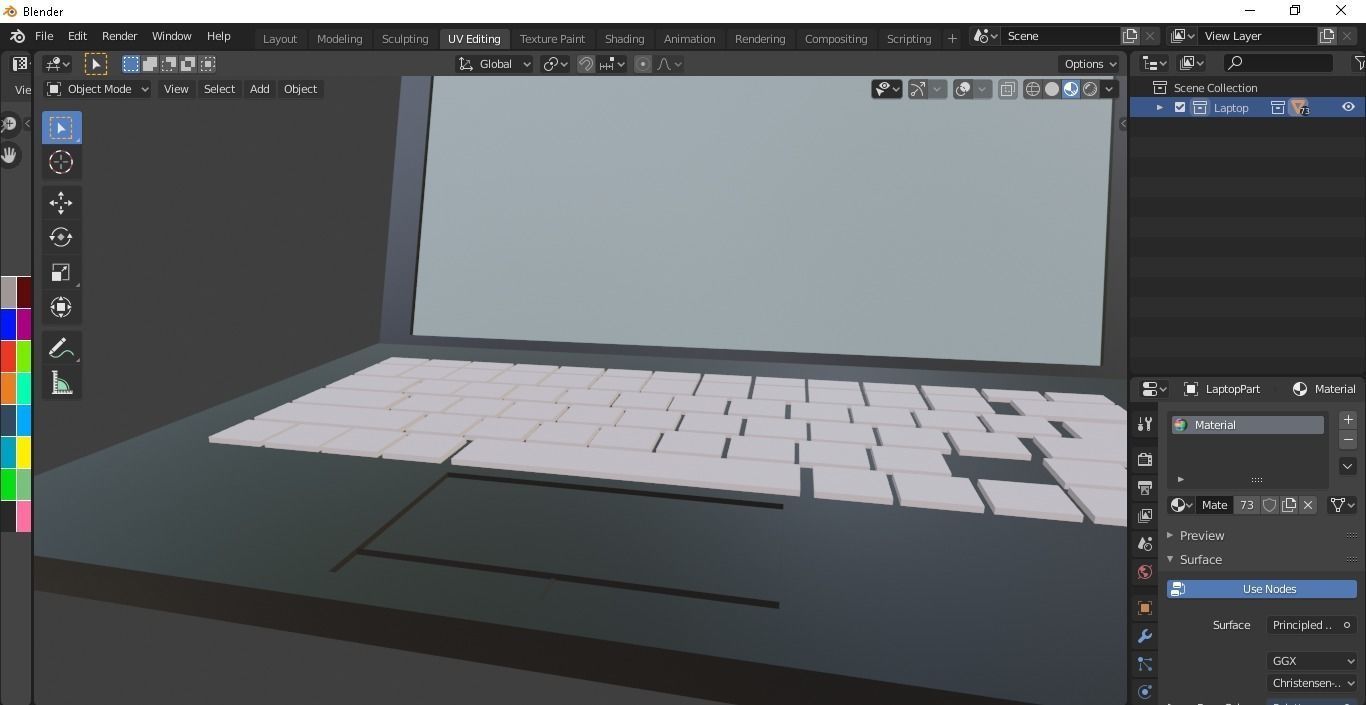This screenshot has height=705, width=1366.
Task: Switch to Shading workspace tab
Action: pos(624,39)
